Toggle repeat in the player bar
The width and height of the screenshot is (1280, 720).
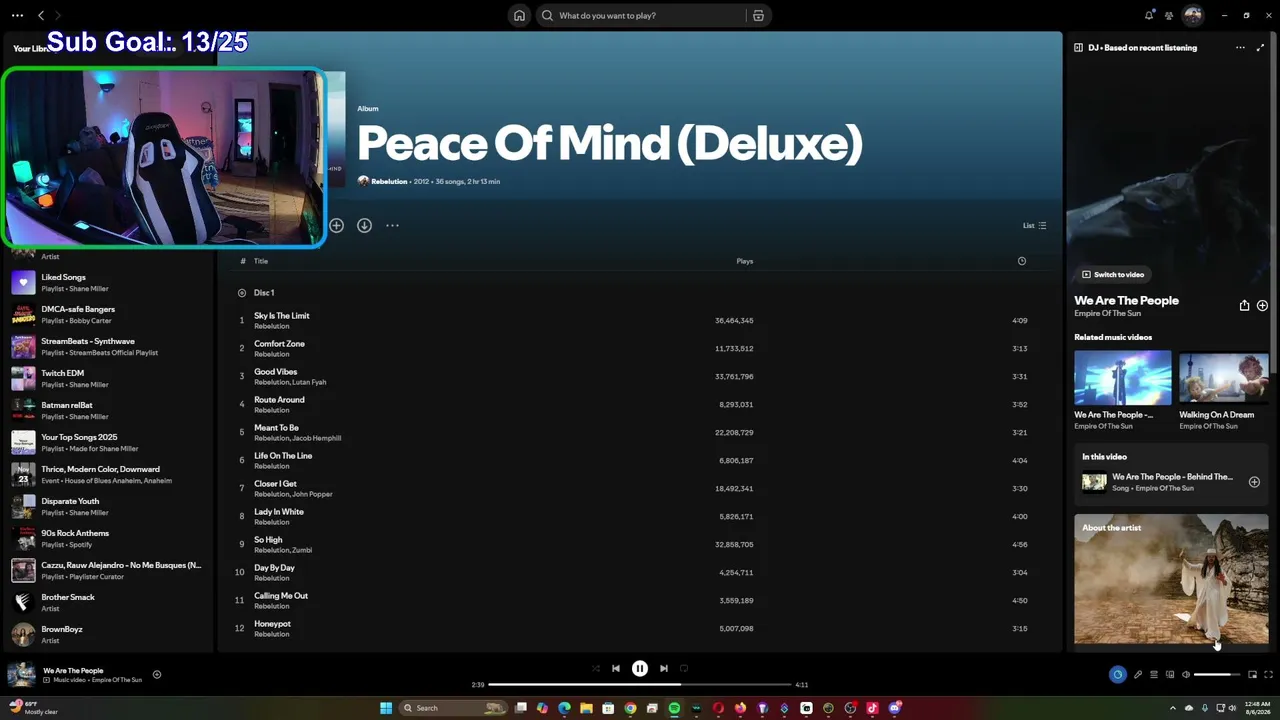tap(684, 669)
